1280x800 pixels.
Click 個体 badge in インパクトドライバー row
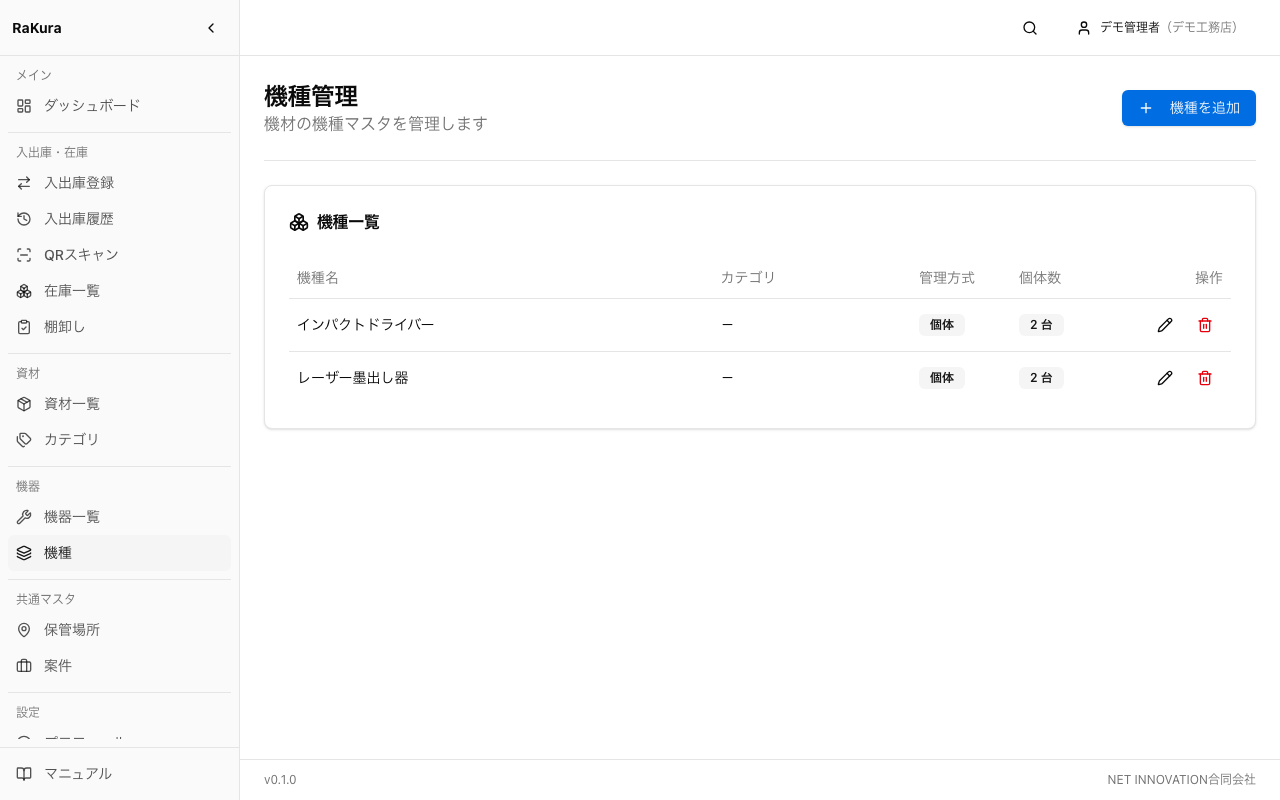[x=942, y=325]
